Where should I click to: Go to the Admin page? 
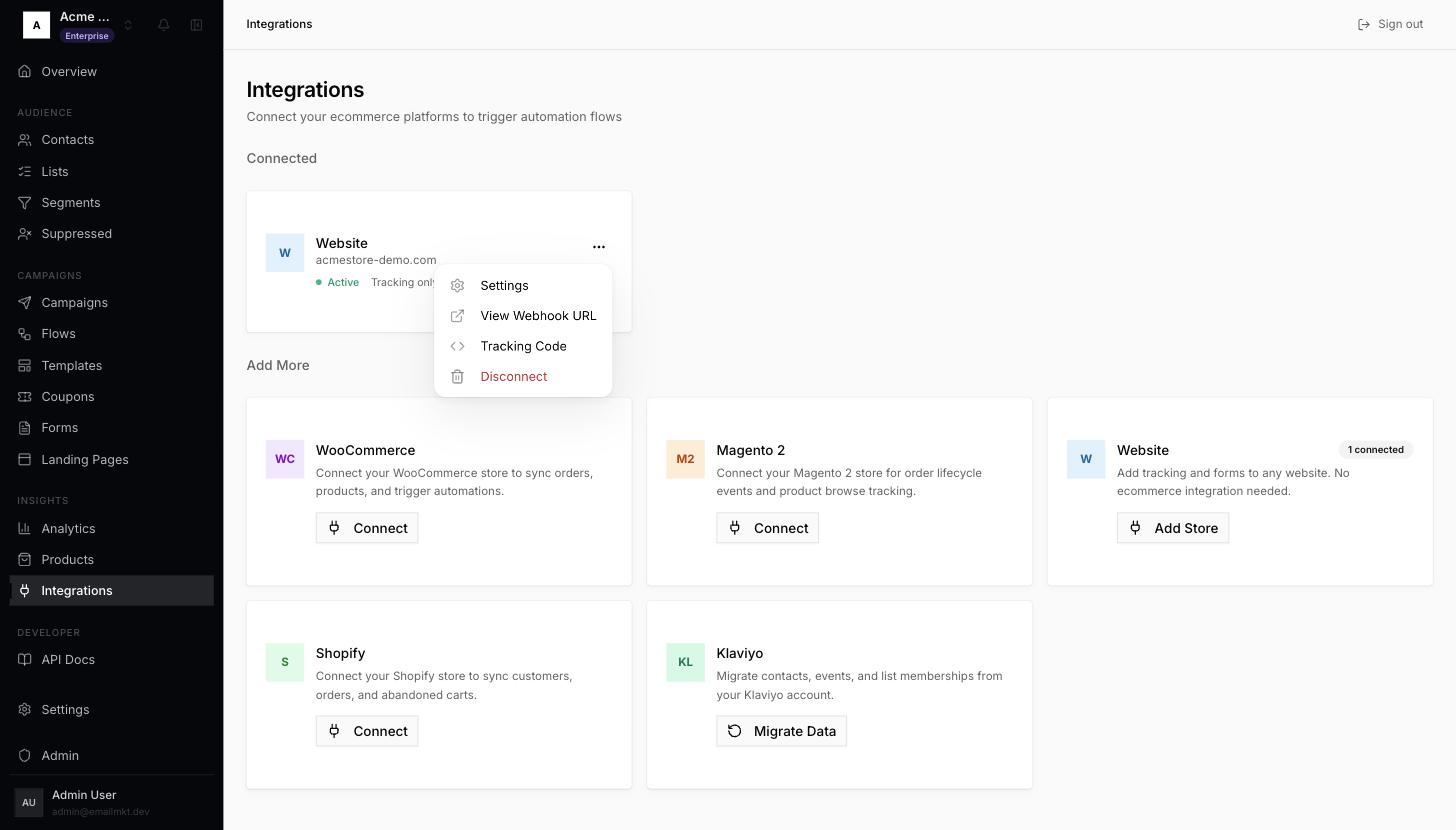[111, 756]
